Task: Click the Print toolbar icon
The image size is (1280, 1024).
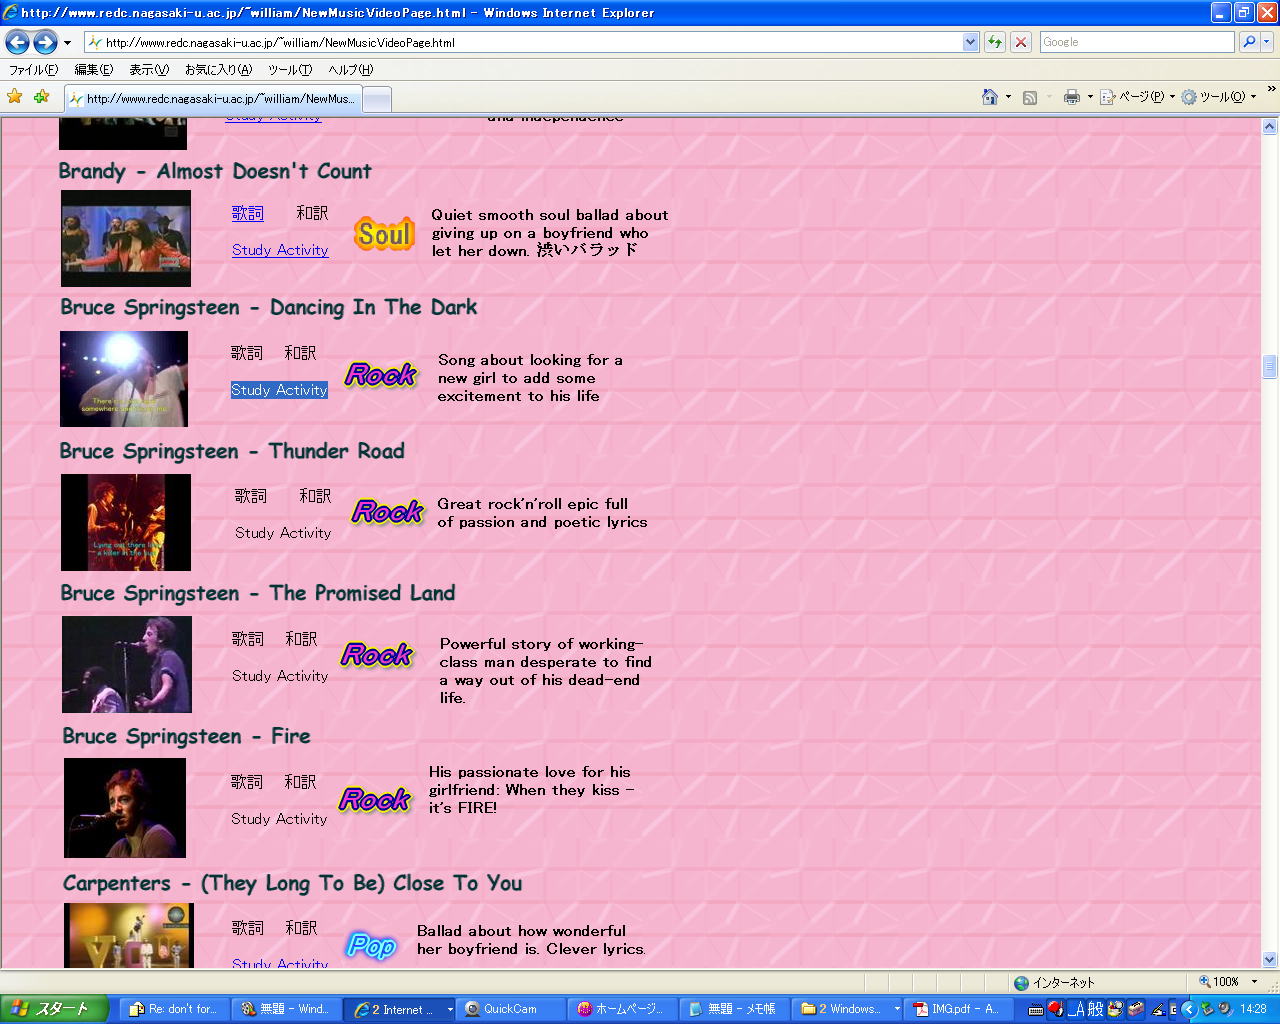Action: (x=1071, y=97)
